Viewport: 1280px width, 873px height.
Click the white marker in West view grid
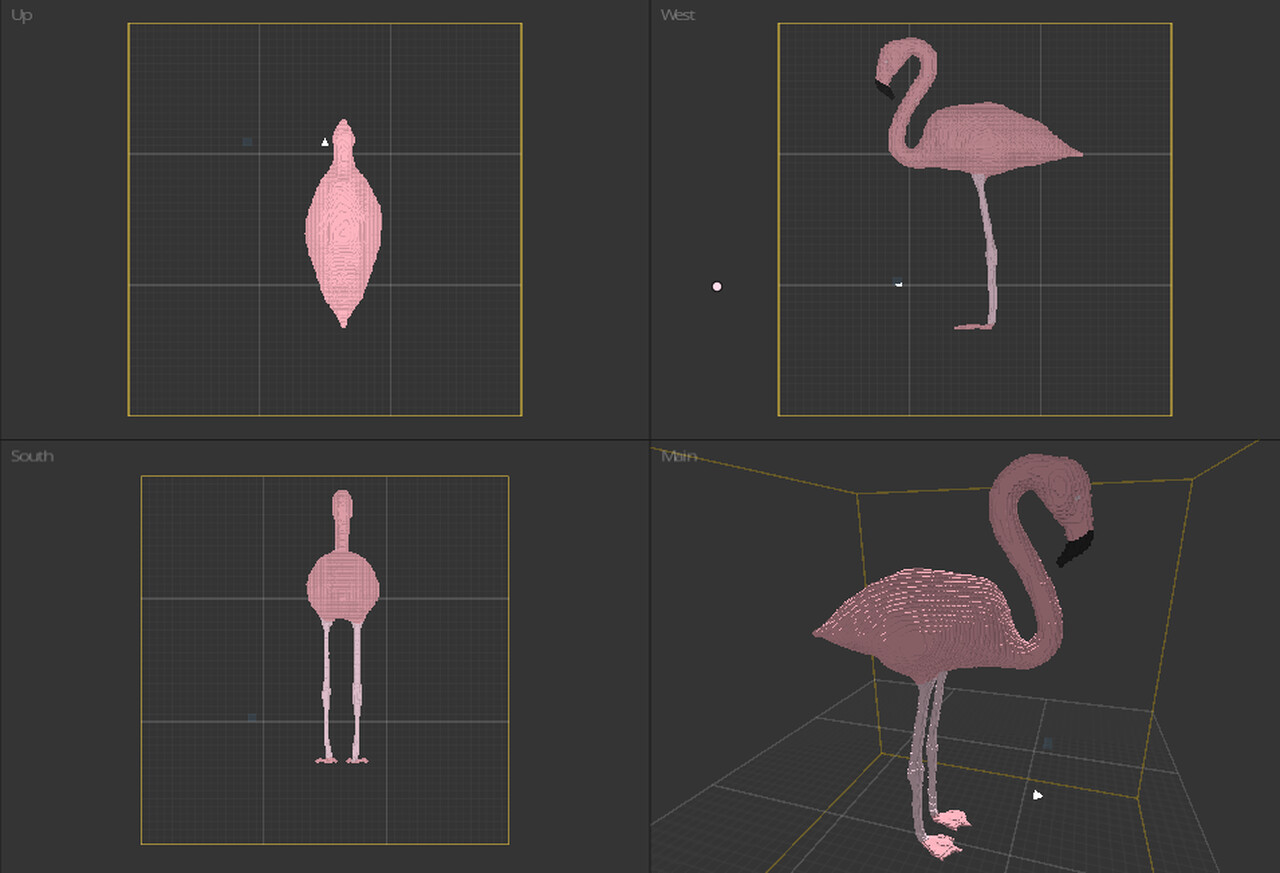point(898,284)
